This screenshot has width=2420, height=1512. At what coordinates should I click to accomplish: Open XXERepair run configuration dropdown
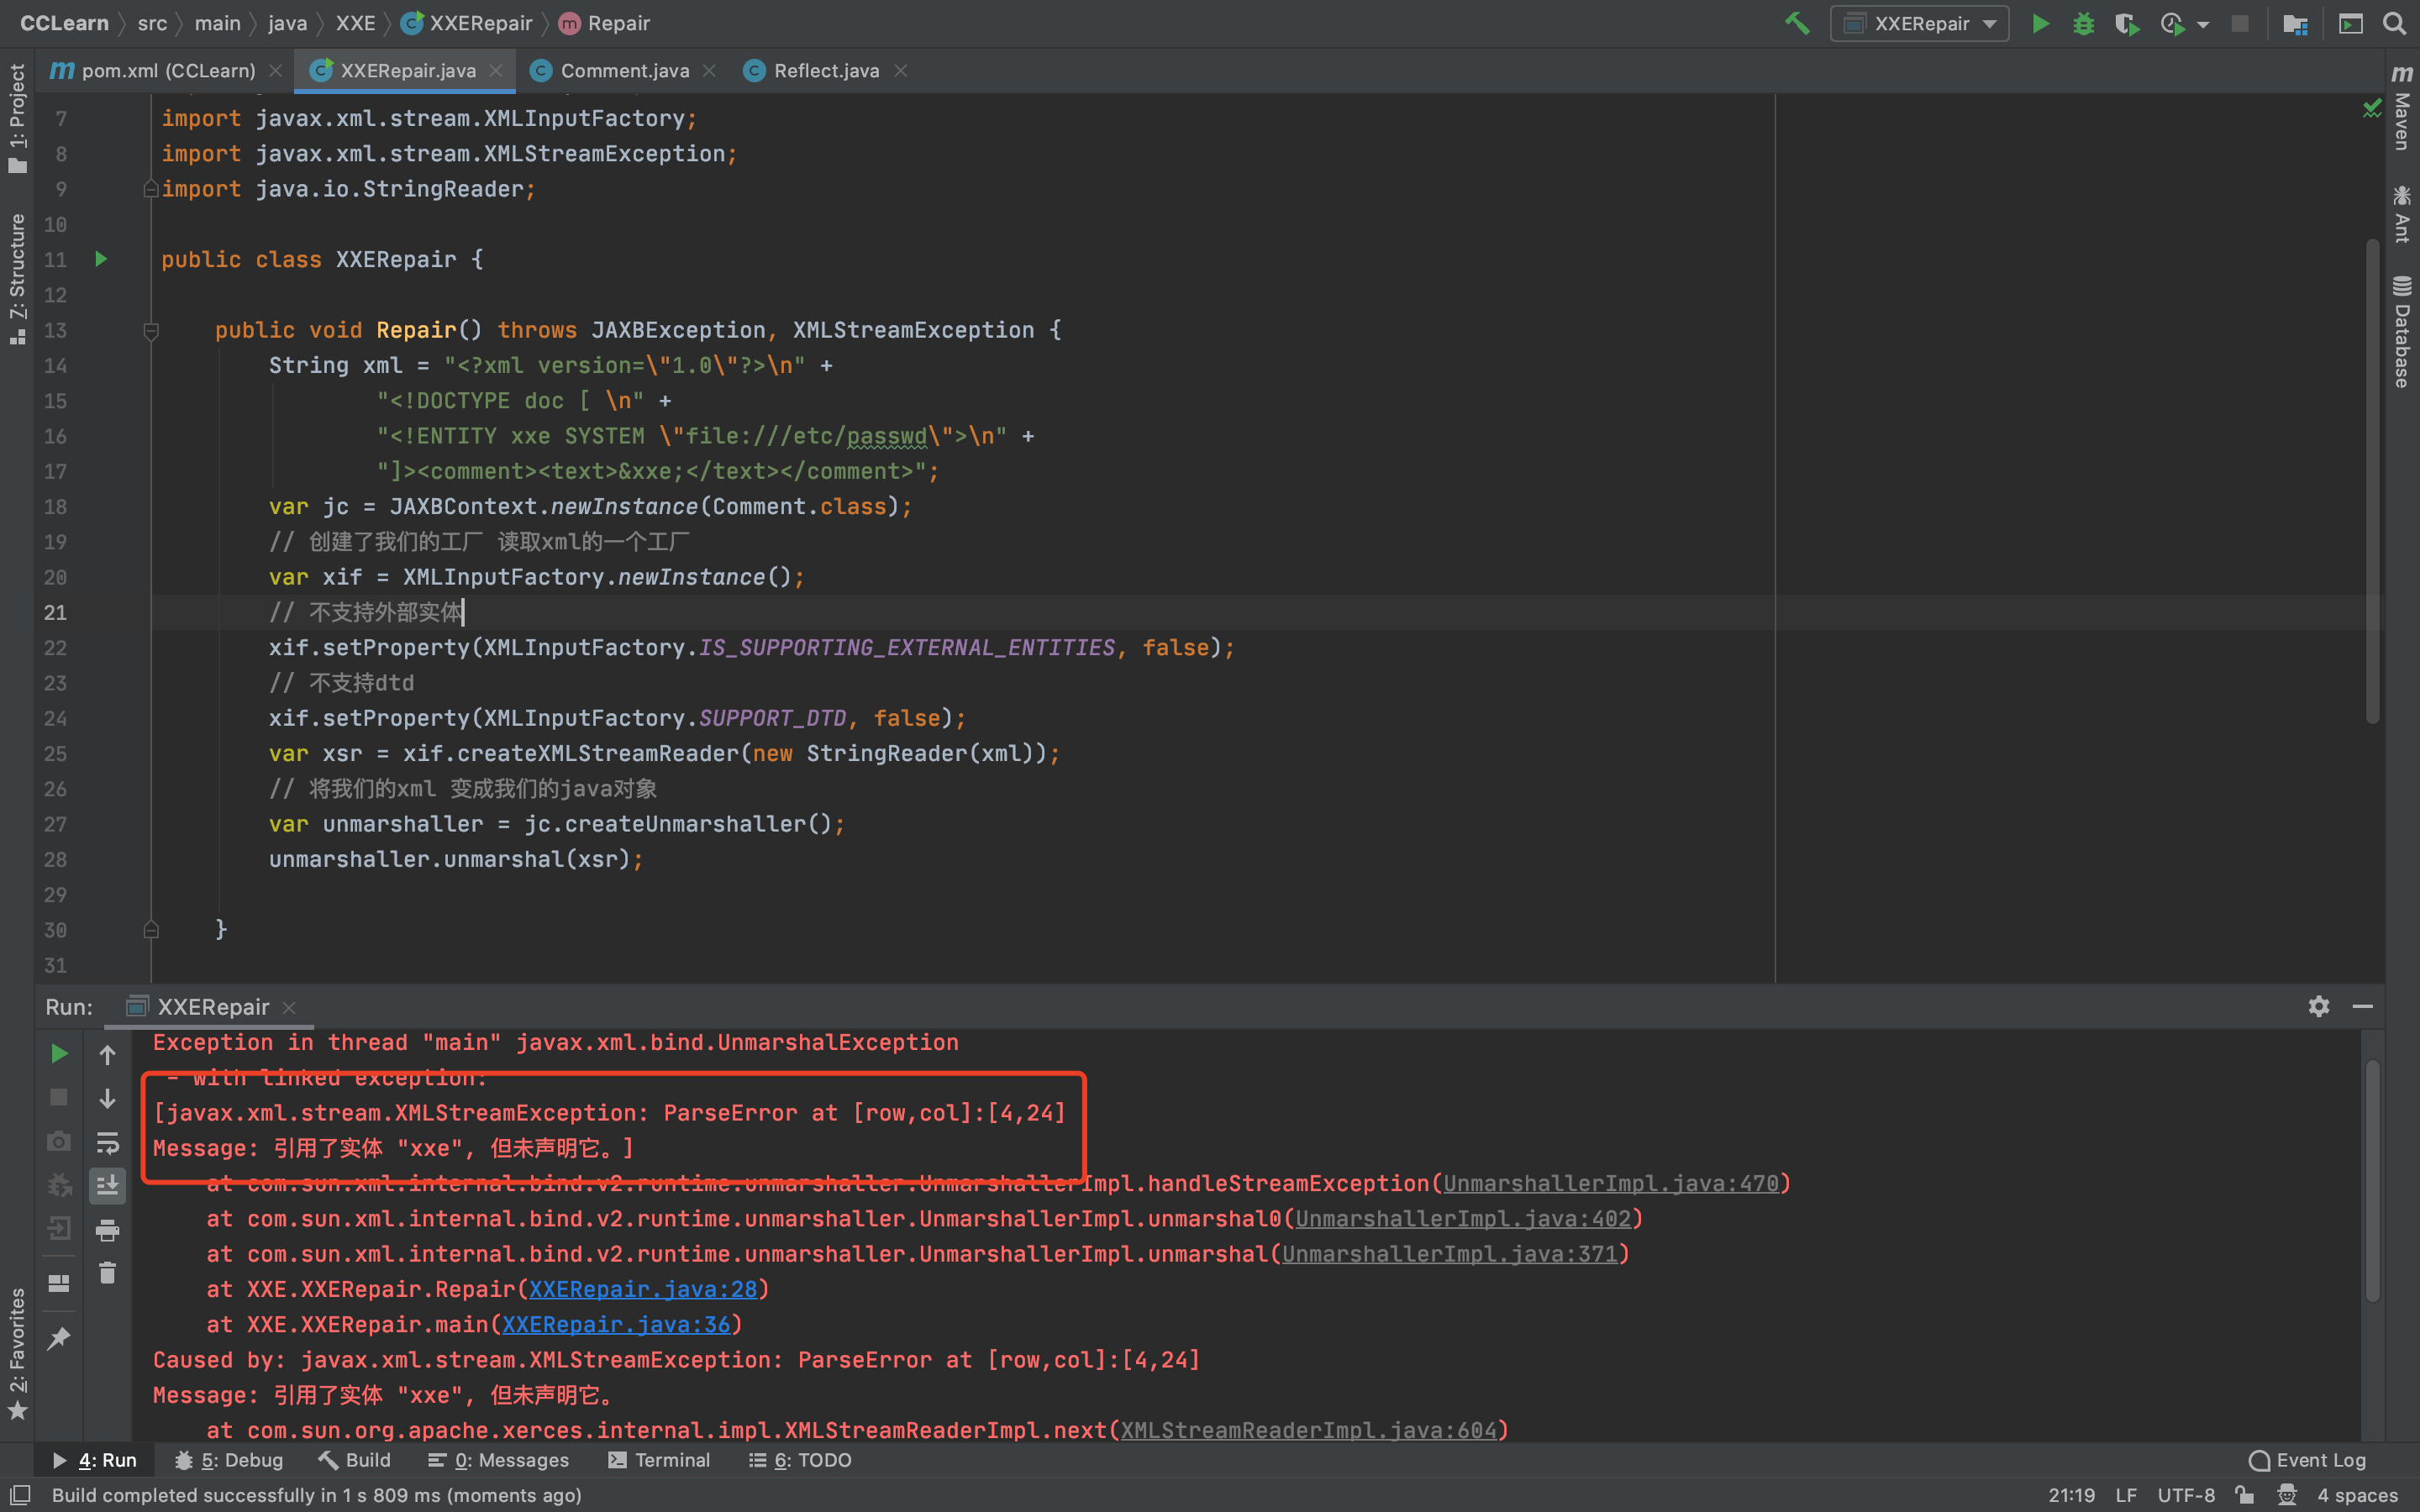(x=1919, y=23)
